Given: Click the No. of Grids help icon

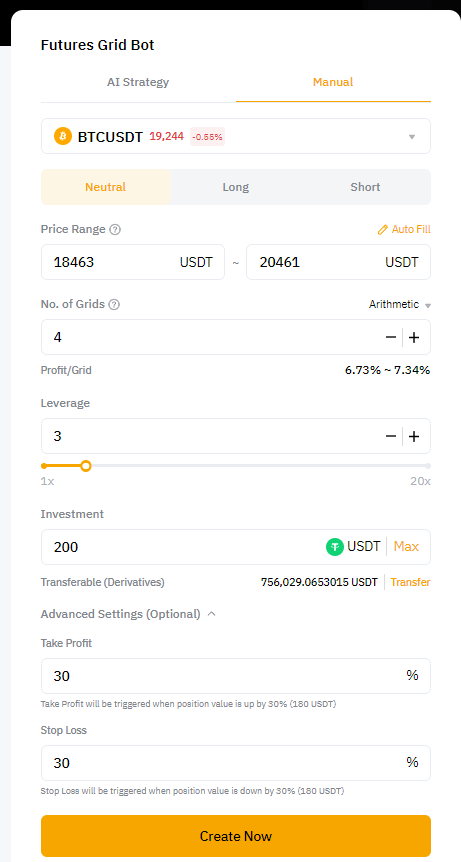Looking at the screenshot, I should click(114, 305).
